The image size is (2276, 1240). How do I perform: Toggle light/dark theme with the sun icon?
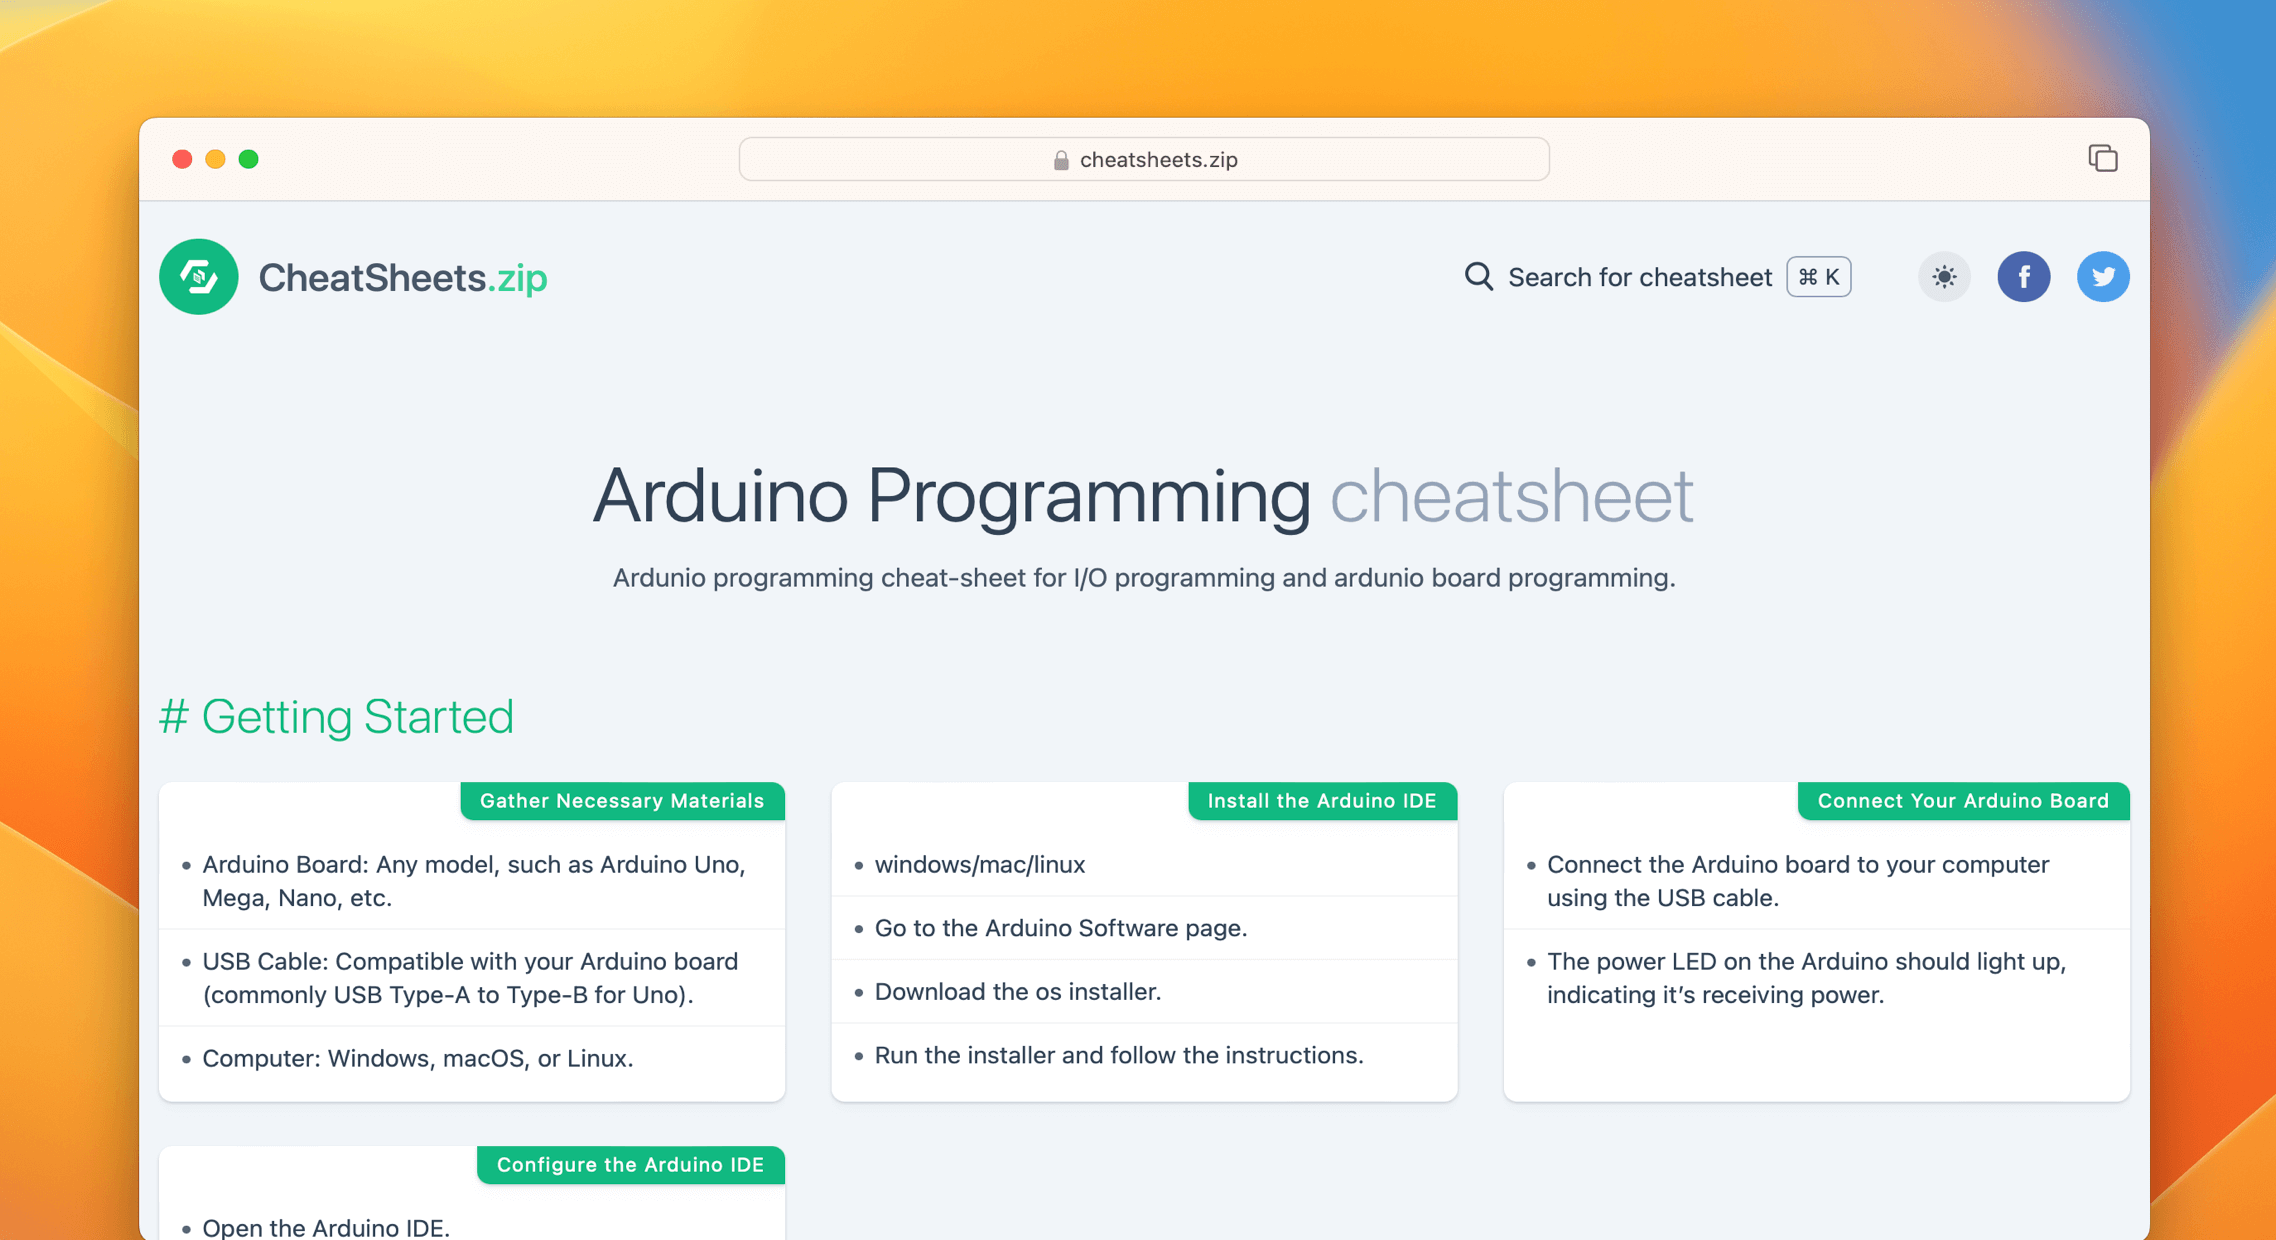point(1943,276)
